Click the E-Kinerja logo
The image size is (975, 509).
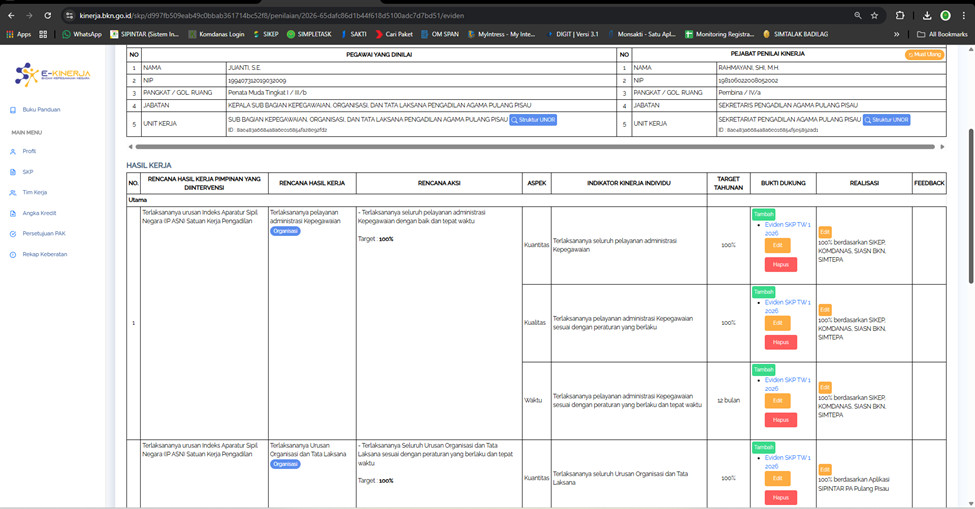coord(52,74)
